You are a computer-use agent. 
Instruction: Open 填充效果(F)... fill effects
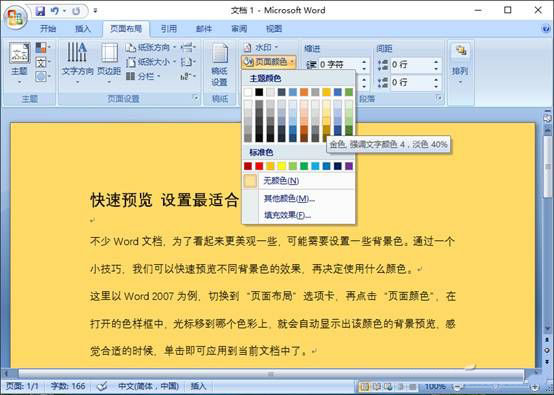[x=299, y=215]
